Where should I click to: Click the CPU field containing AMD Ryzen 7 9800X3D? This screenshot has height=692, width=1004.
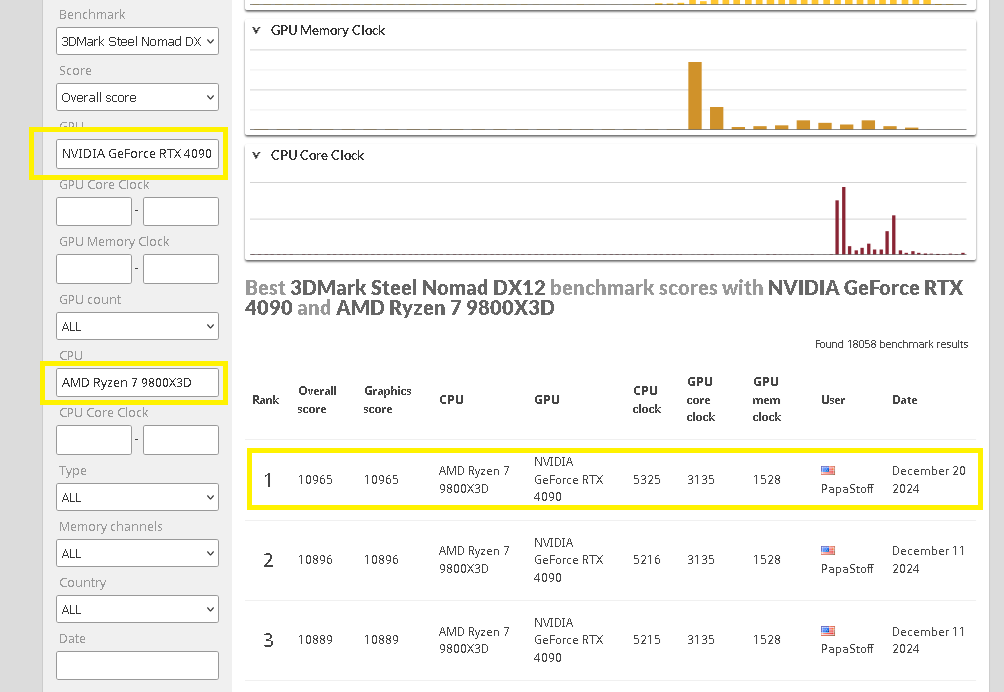tap(137, 382)
